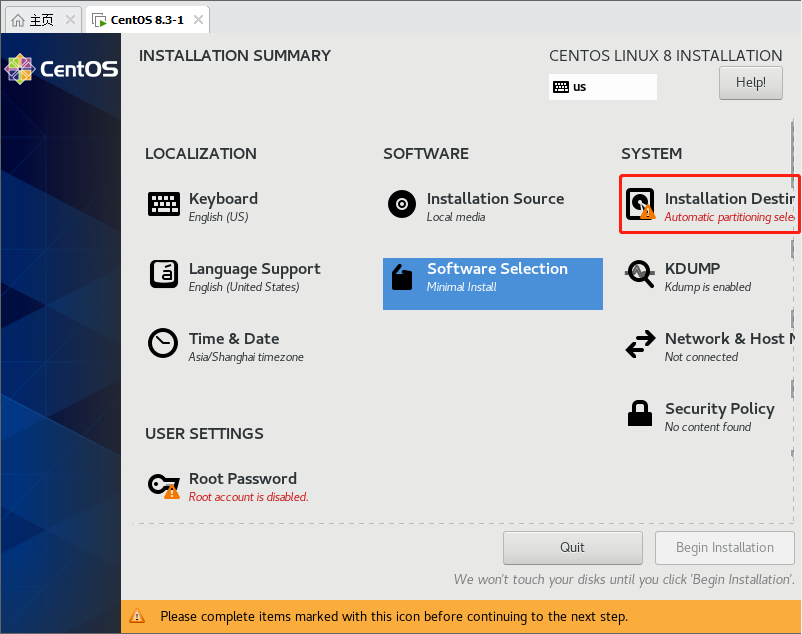802x634 pixels.
Task: Click the Security Policy label
Action: pos(720,409)
